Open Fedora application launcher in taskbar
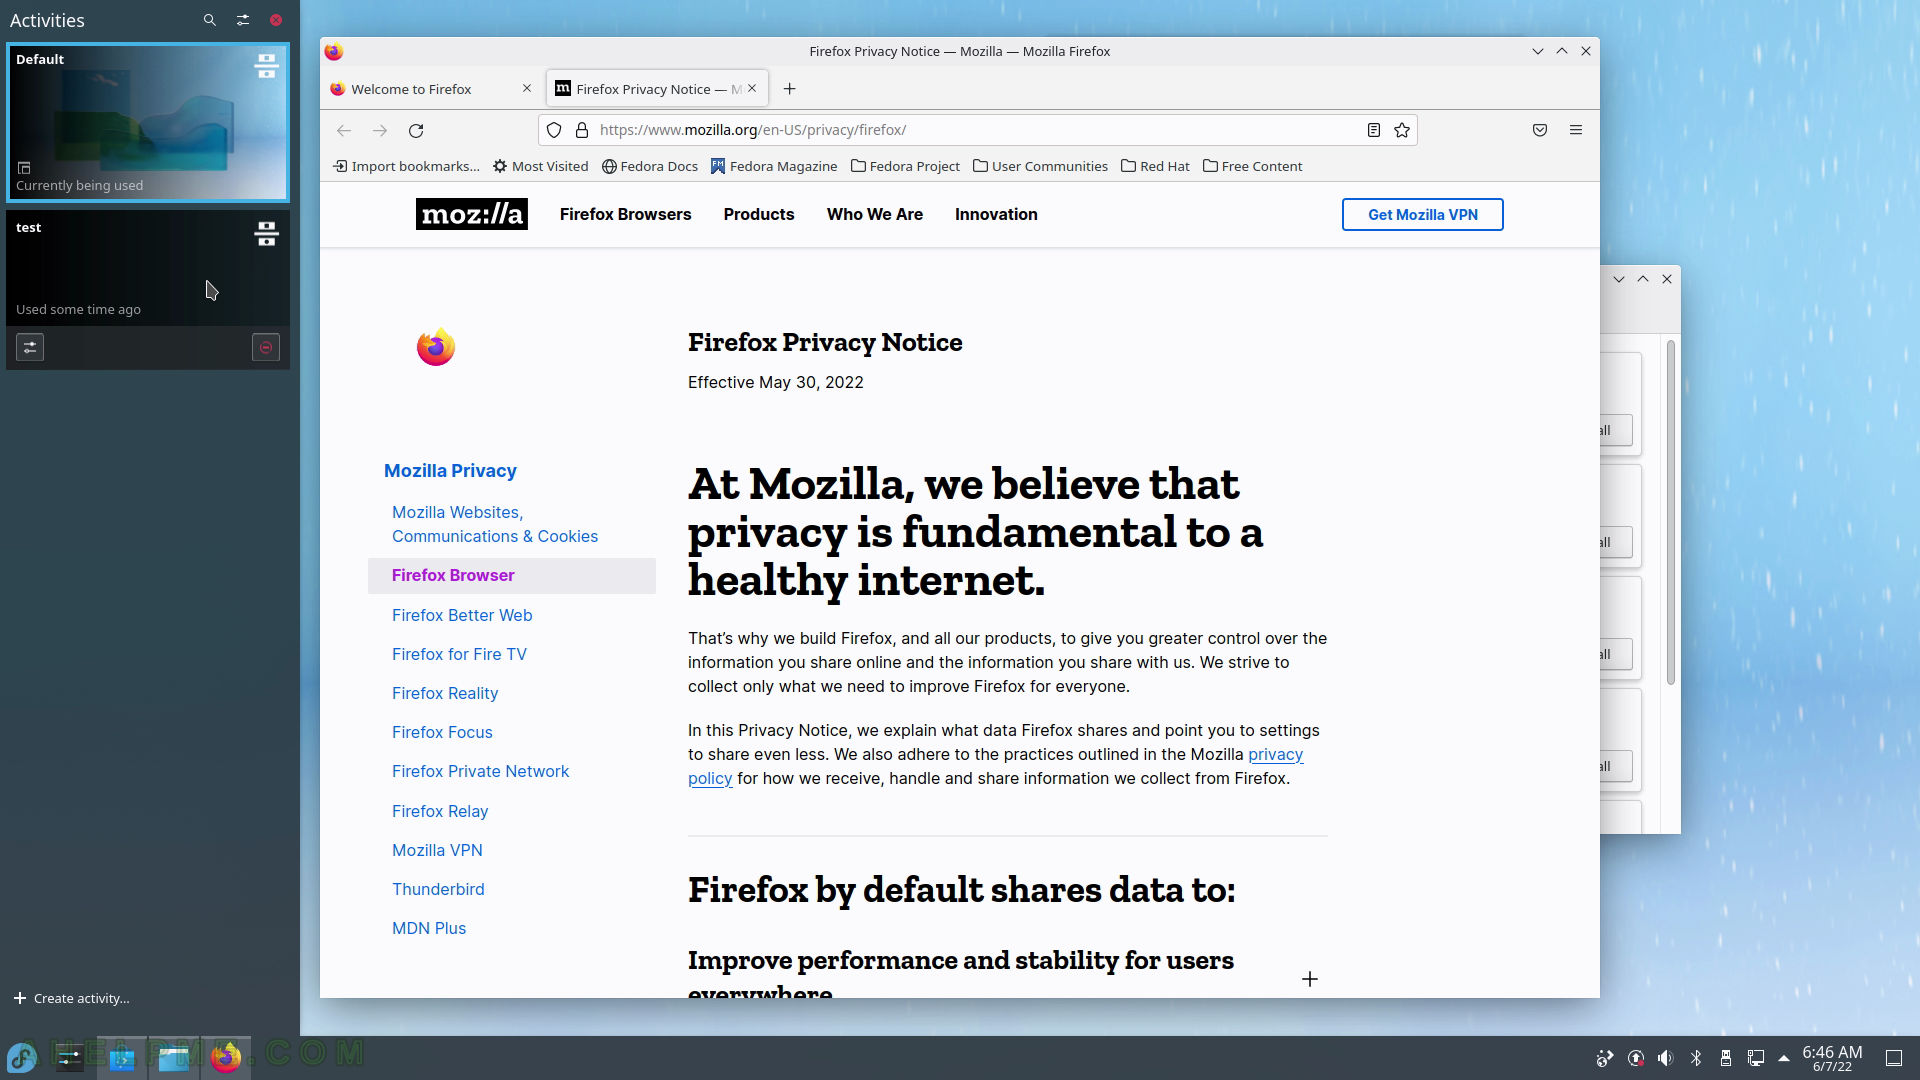 [22, 1057]
